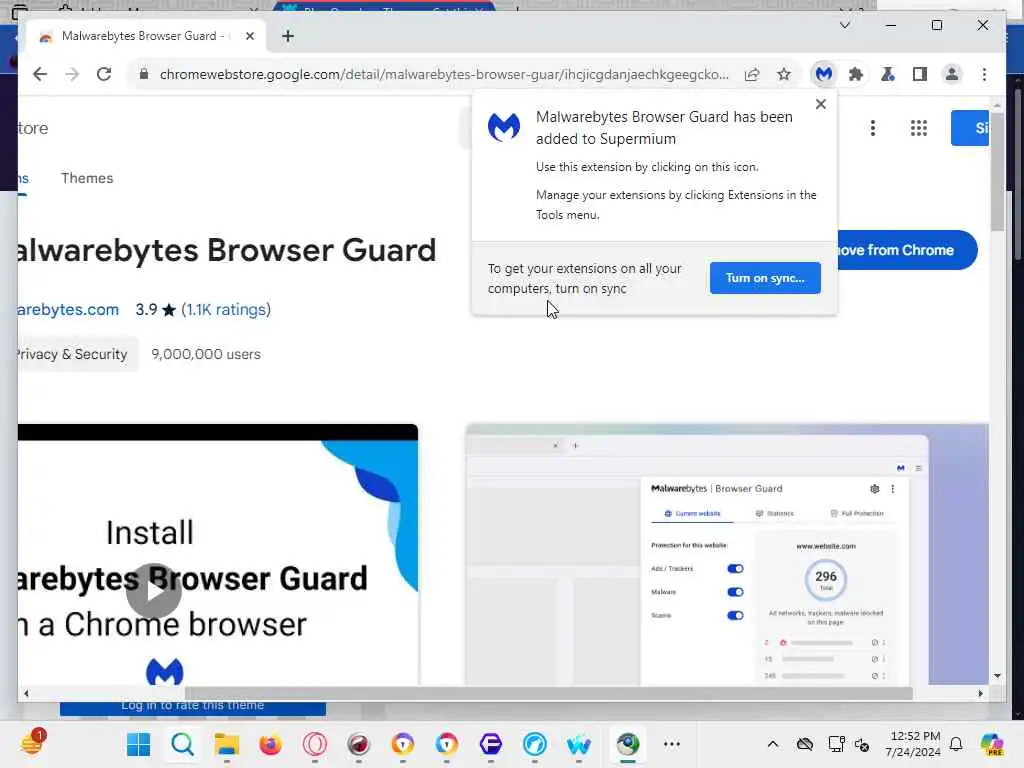Open the Browser Guard popup screenshot
Screen dimensions: 1024x768
727,555
